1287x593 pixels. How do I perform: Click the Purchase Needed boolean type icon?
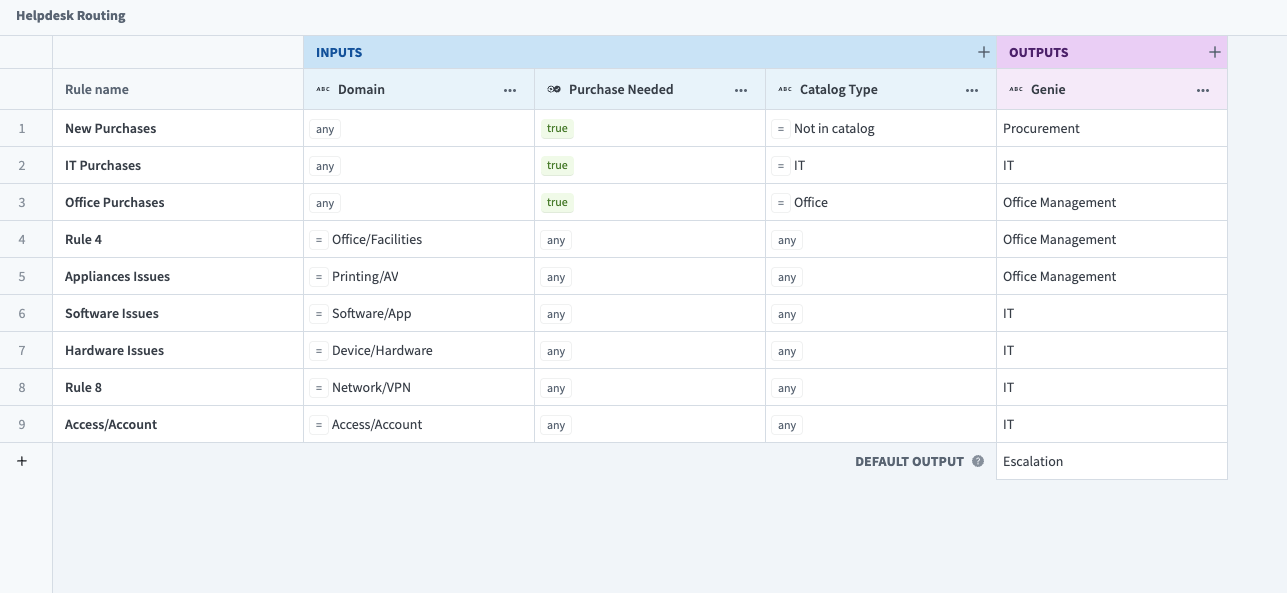coord(554,90)
